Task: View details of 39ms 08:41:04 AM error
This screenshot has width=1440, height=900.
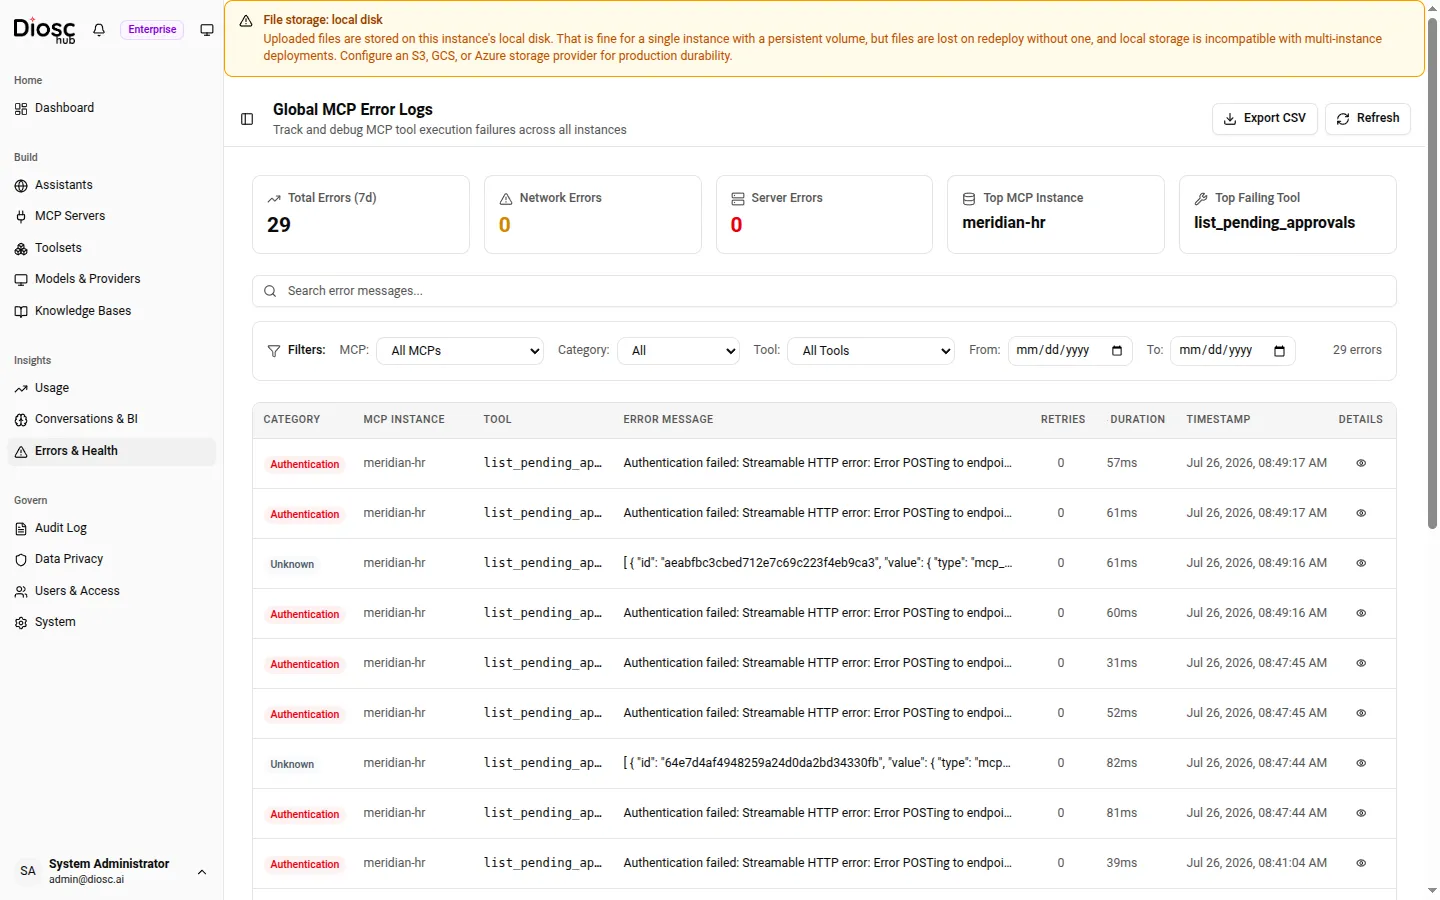Action: (1361, 863)
